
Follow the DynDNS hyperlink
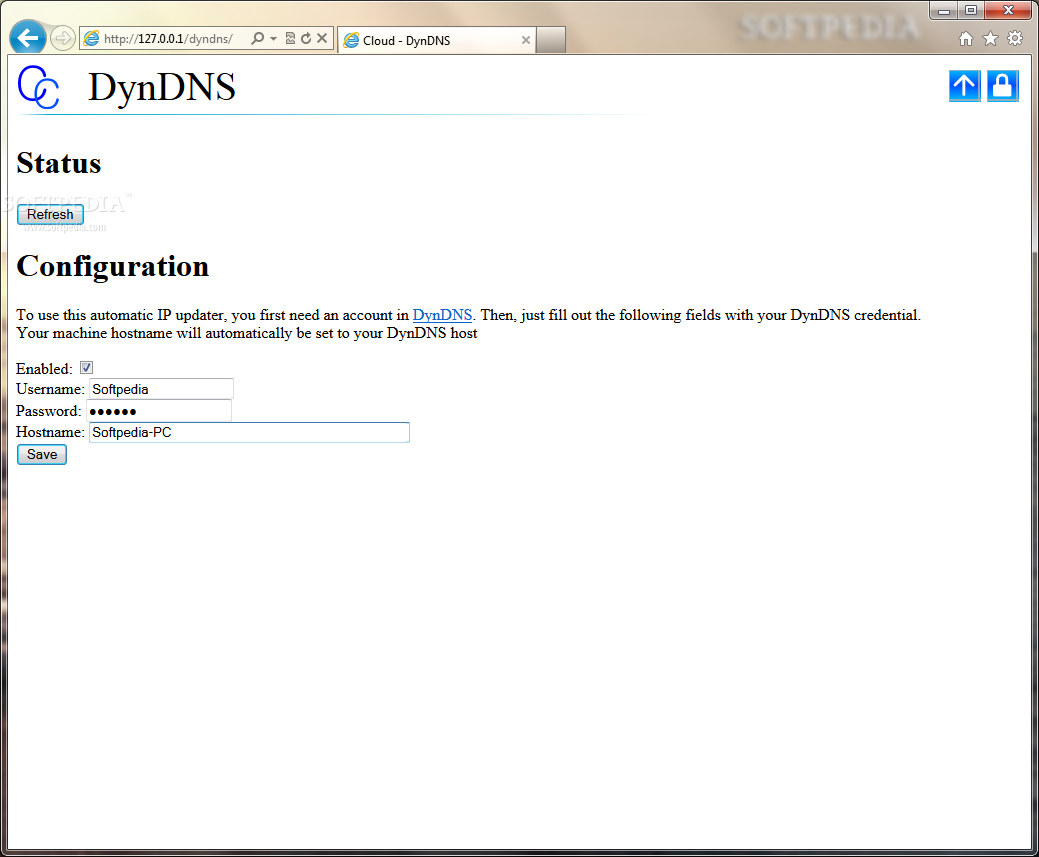442,315
